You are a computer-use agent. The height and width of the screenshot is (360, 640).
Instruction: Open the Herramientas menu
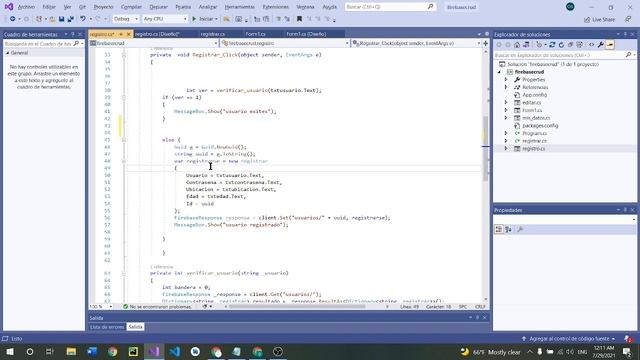point(239,7)
